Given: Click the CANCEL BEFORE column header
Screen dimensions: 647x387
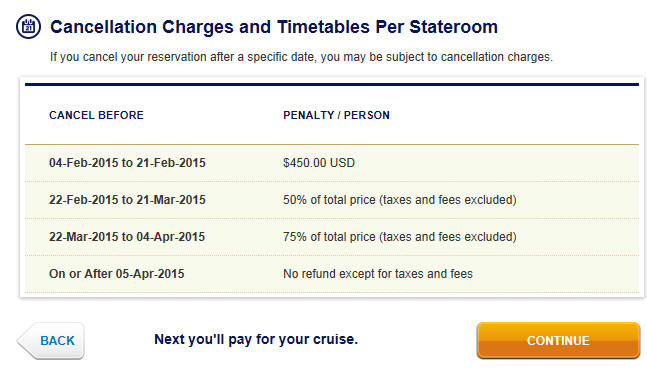Looking at the screenshot, I should tap(96, 115).
